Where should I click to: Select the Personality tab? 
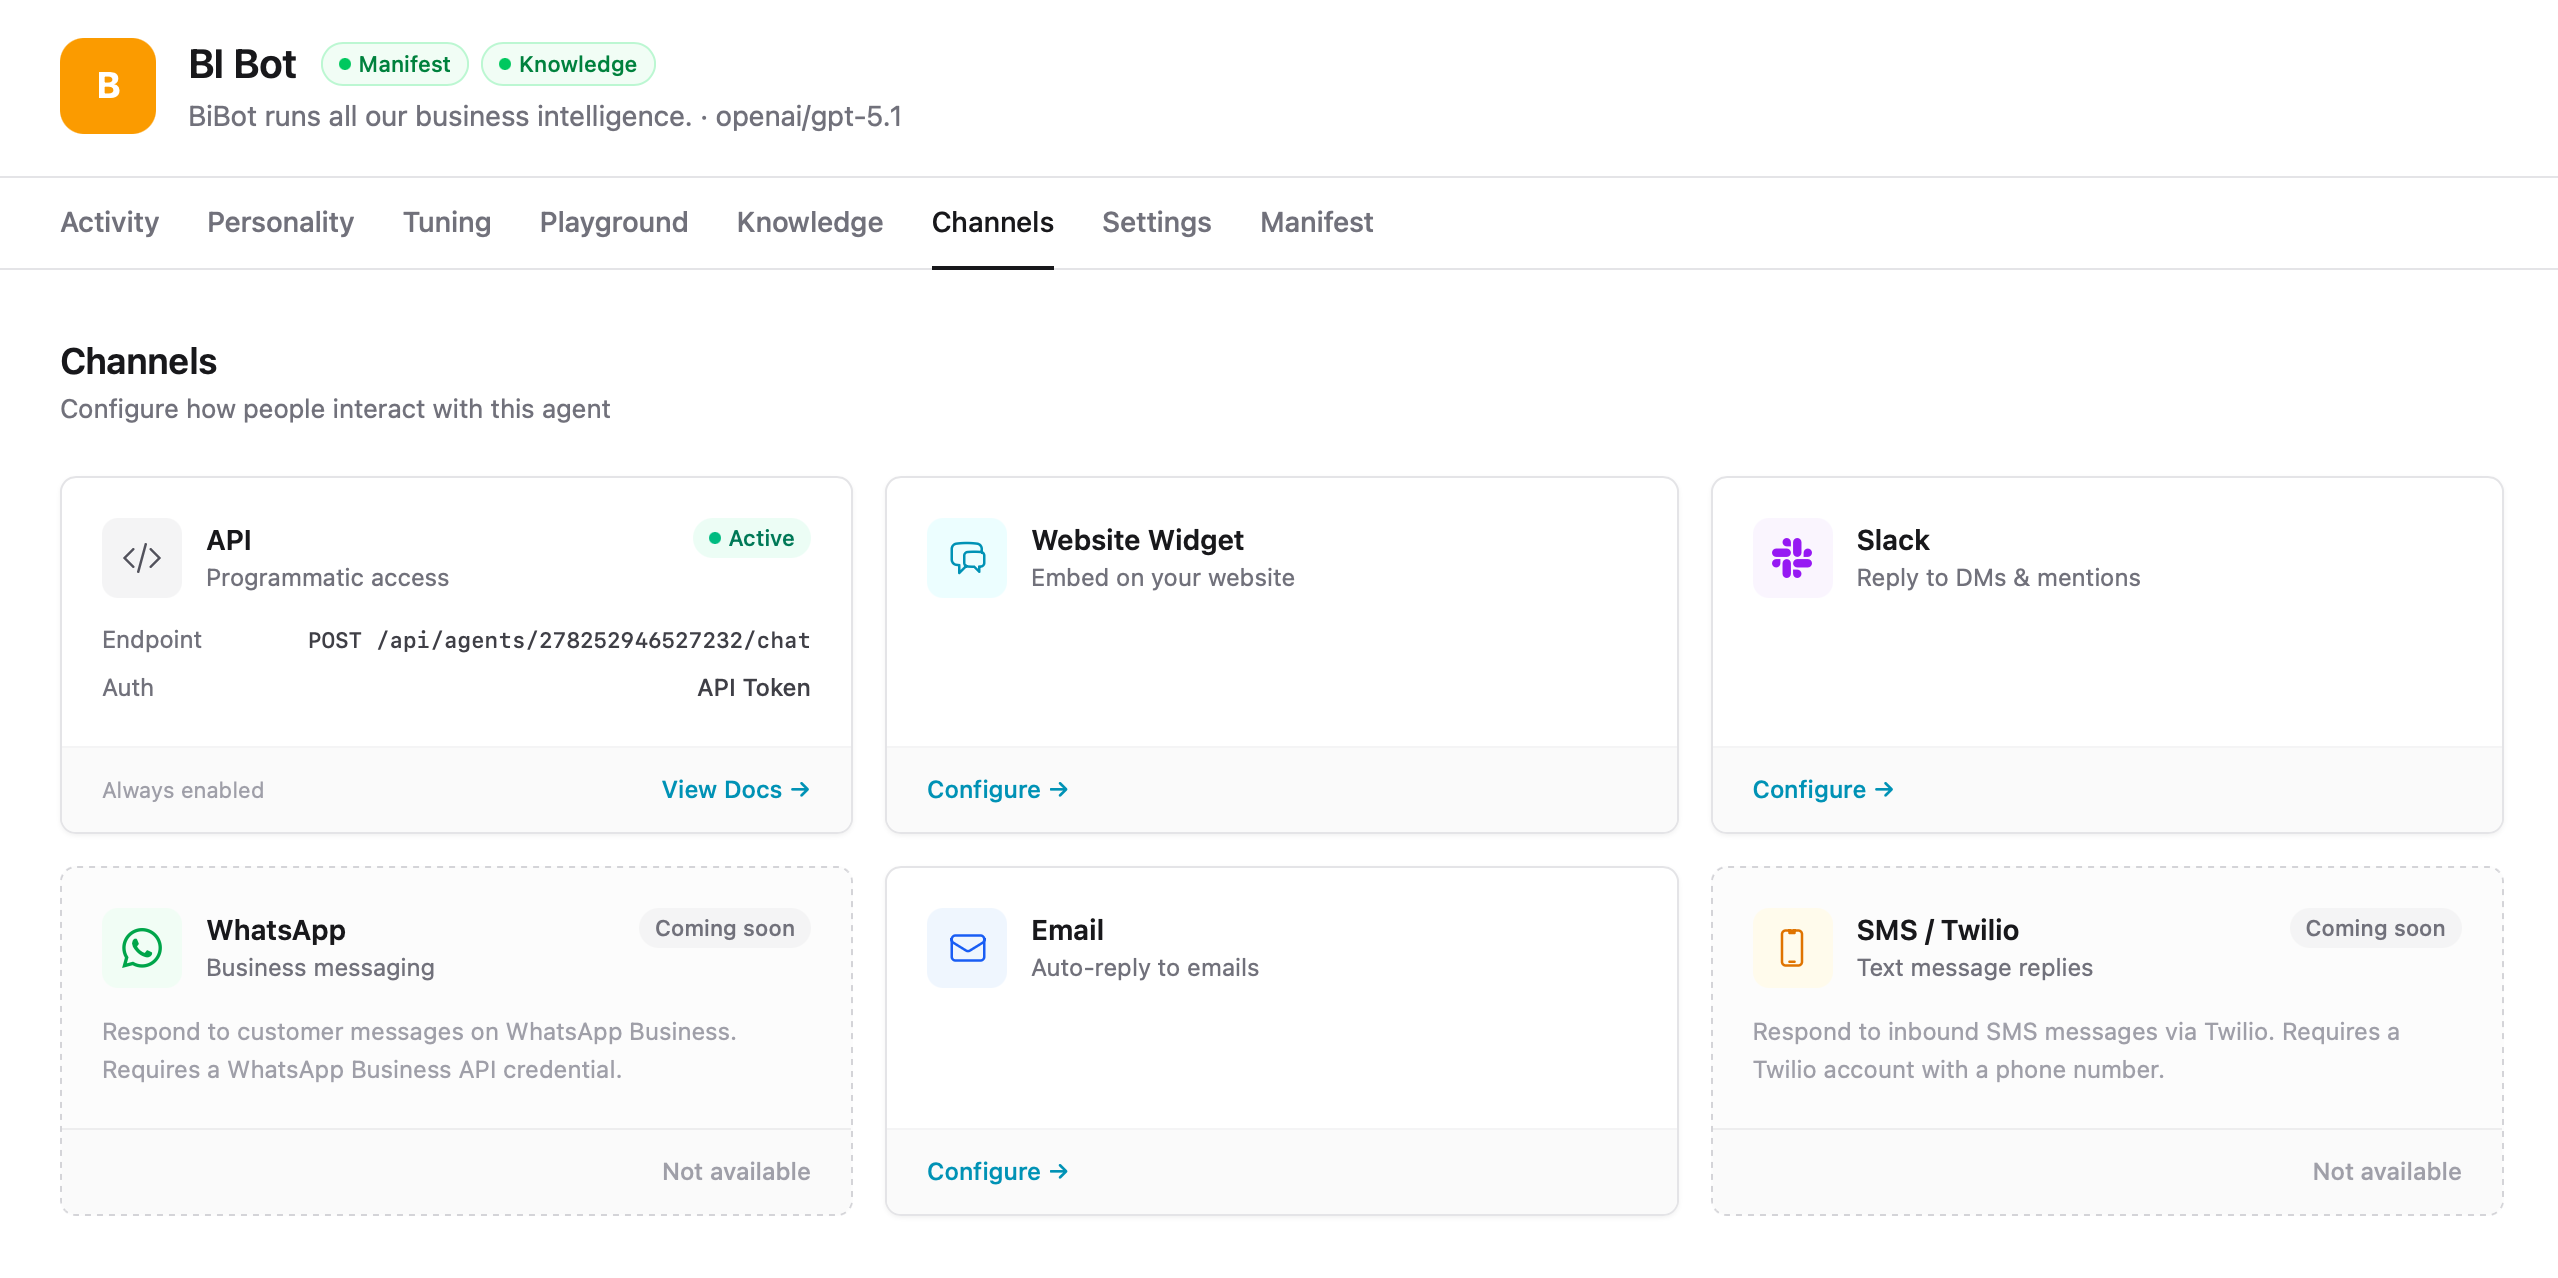click(x=280, y=222)
